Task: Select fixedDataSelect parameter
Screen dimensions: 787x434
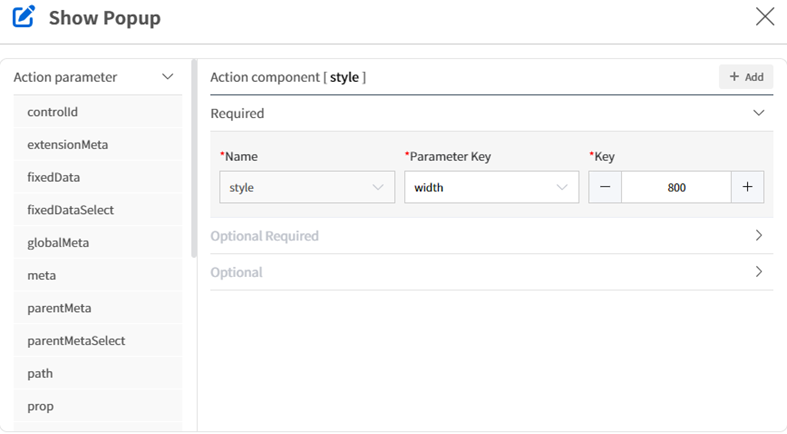Action: click(98, 210)
